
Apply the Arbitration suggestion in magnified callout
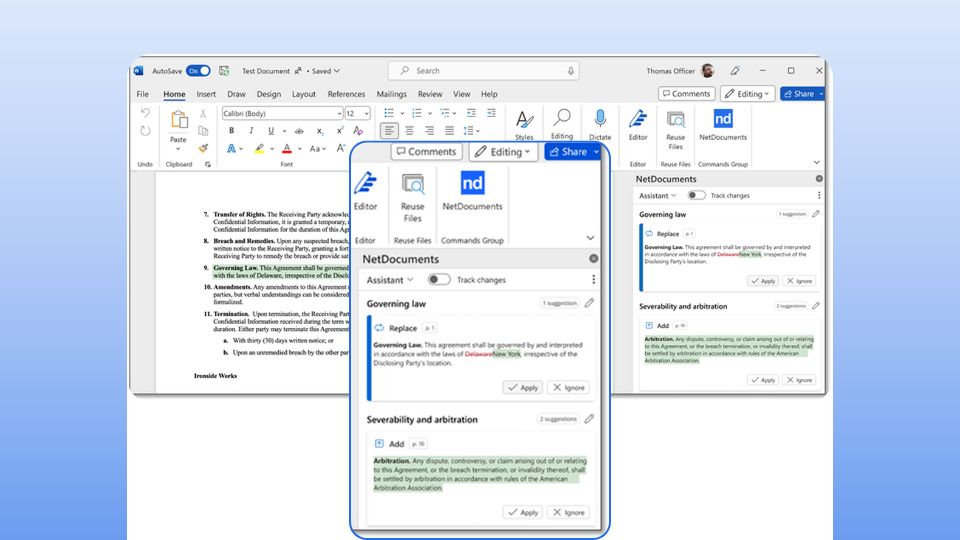(523, 512)
